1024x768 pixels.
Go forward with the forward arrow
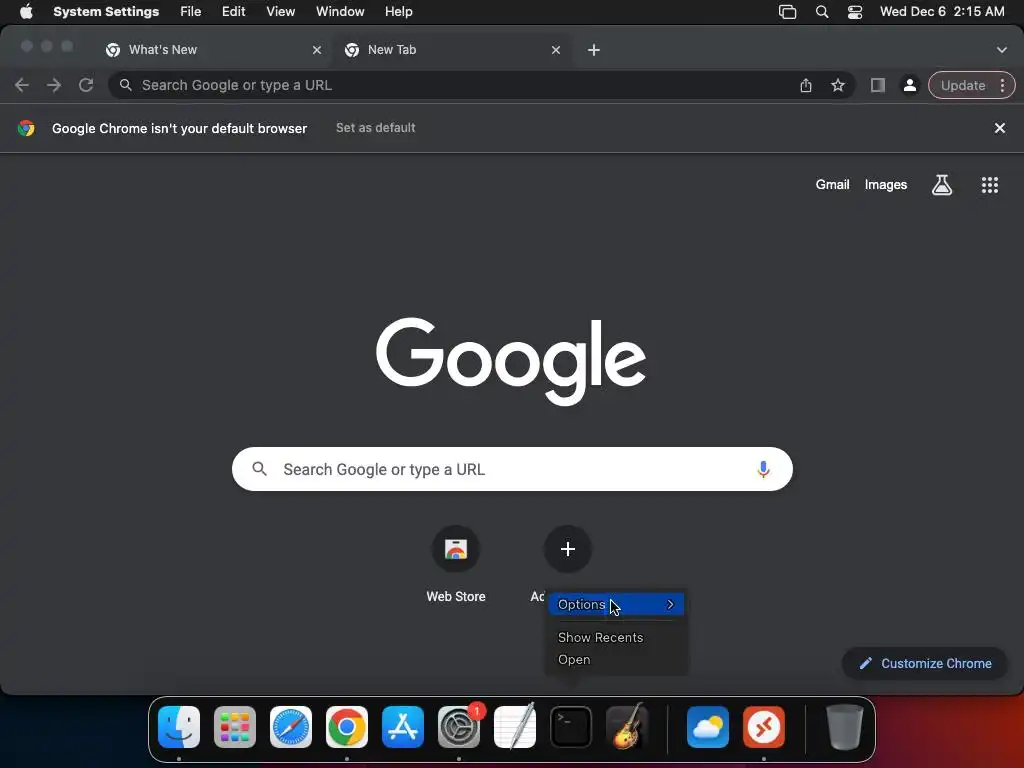click(x=54, y=85)
